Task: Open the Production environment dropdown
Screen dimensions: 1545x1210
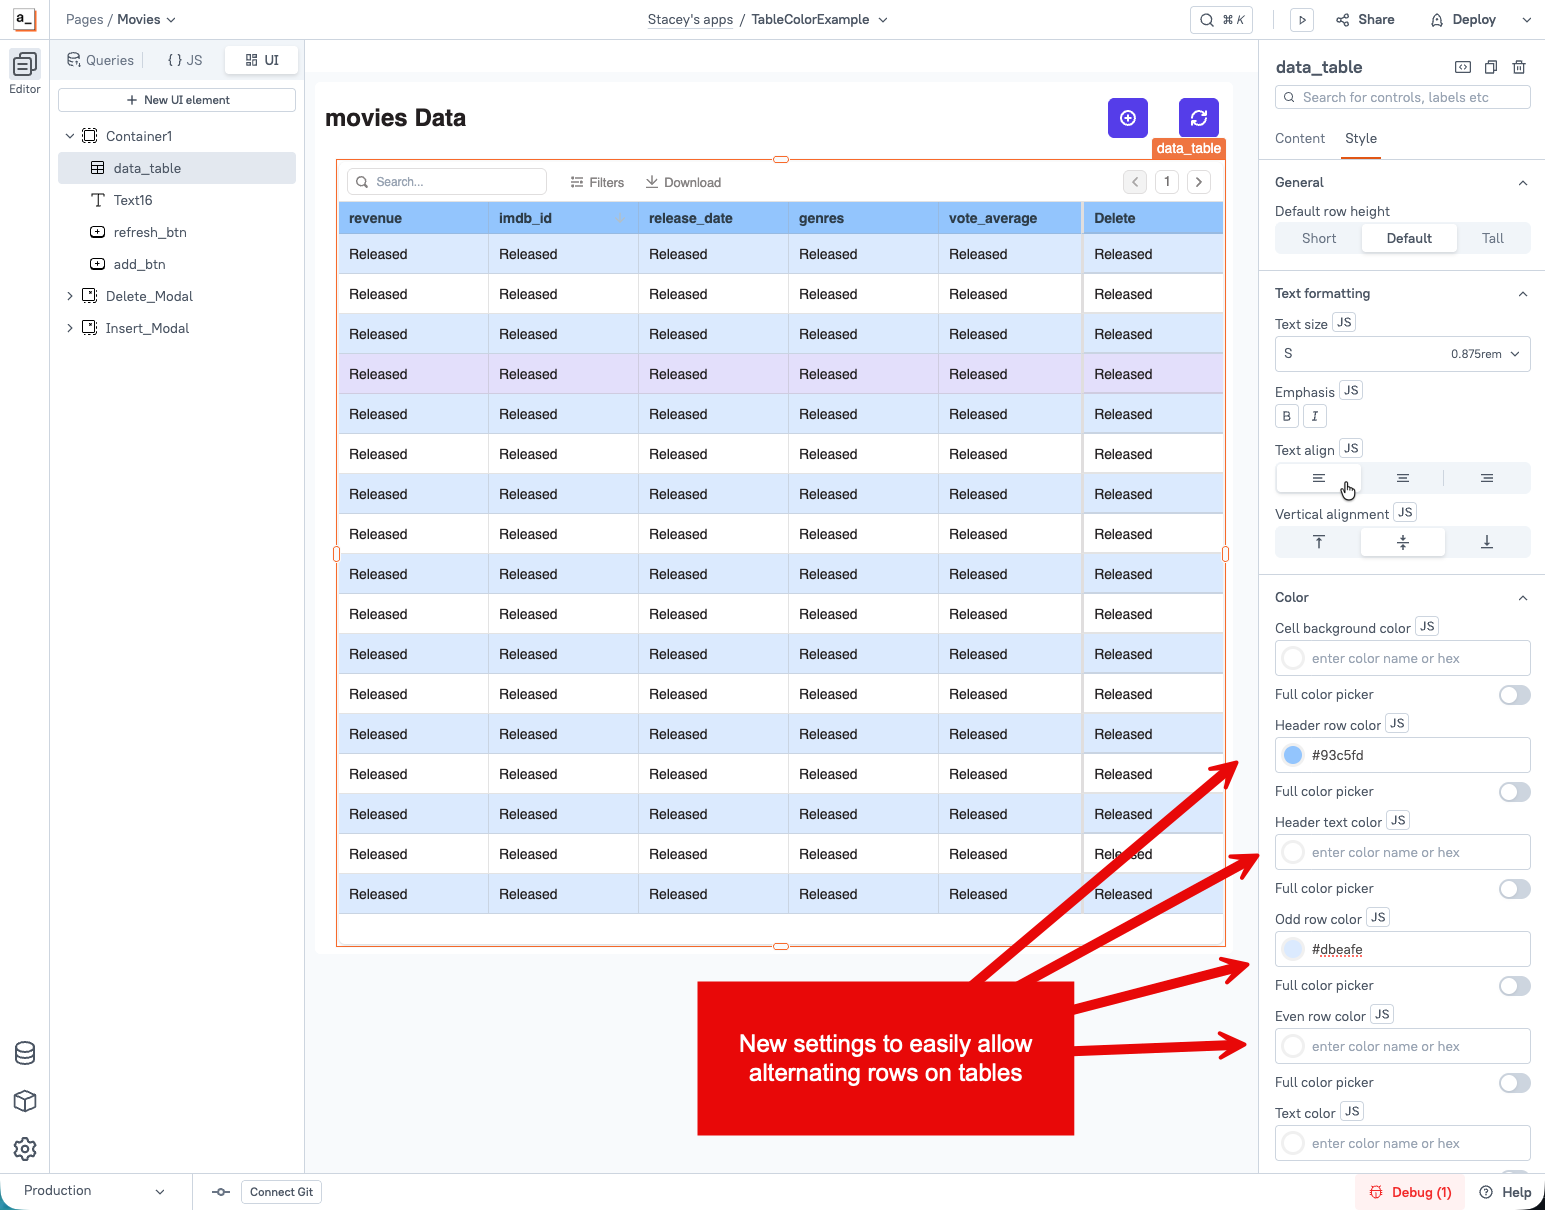Action: pyautogui.click(x=94, y=1191)
